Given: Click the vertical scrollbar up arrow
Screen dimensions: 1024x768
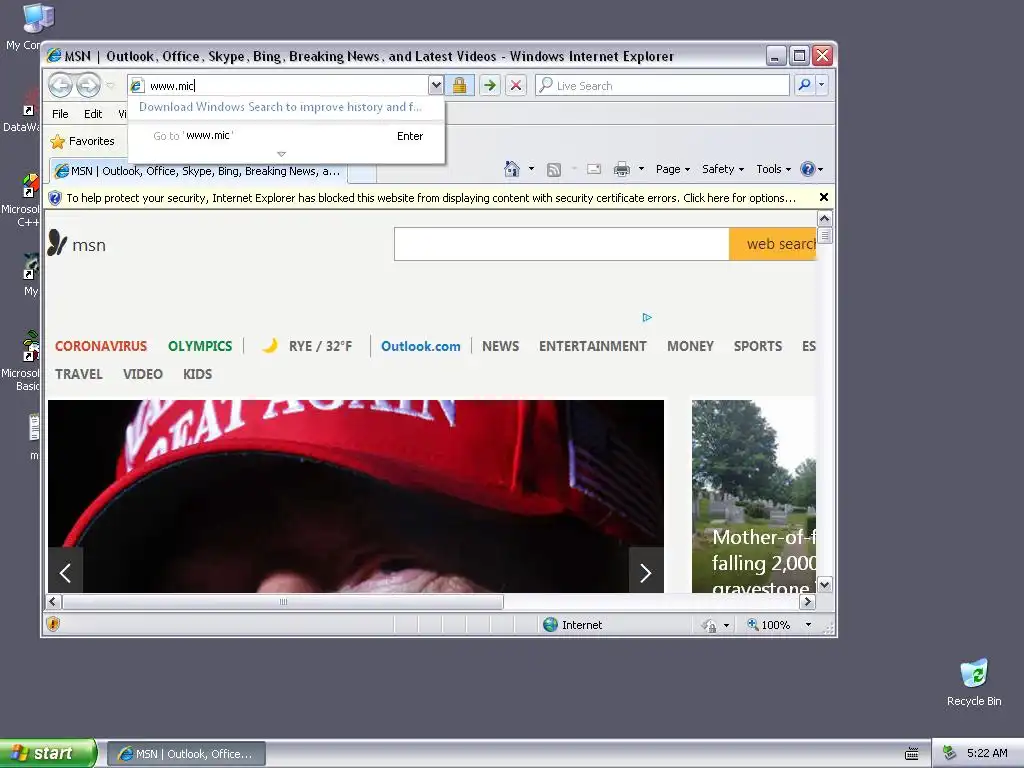Looking at the screenshot, I should point(825,218).
